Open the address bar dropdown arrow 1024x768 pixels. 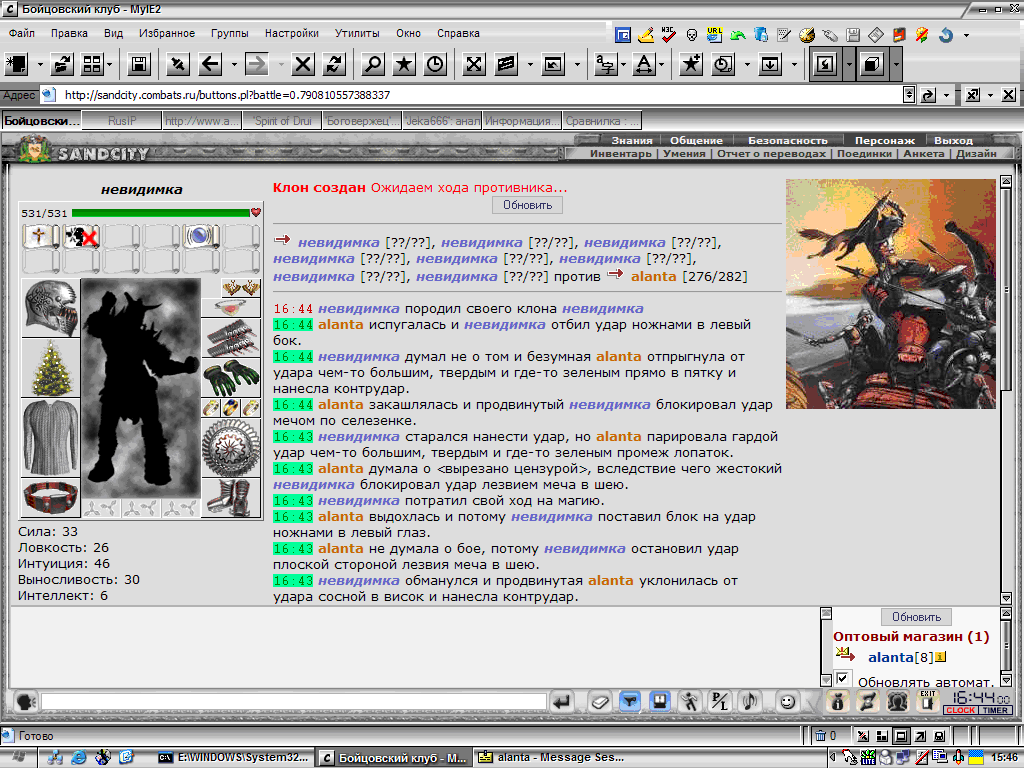coord(908,95)
